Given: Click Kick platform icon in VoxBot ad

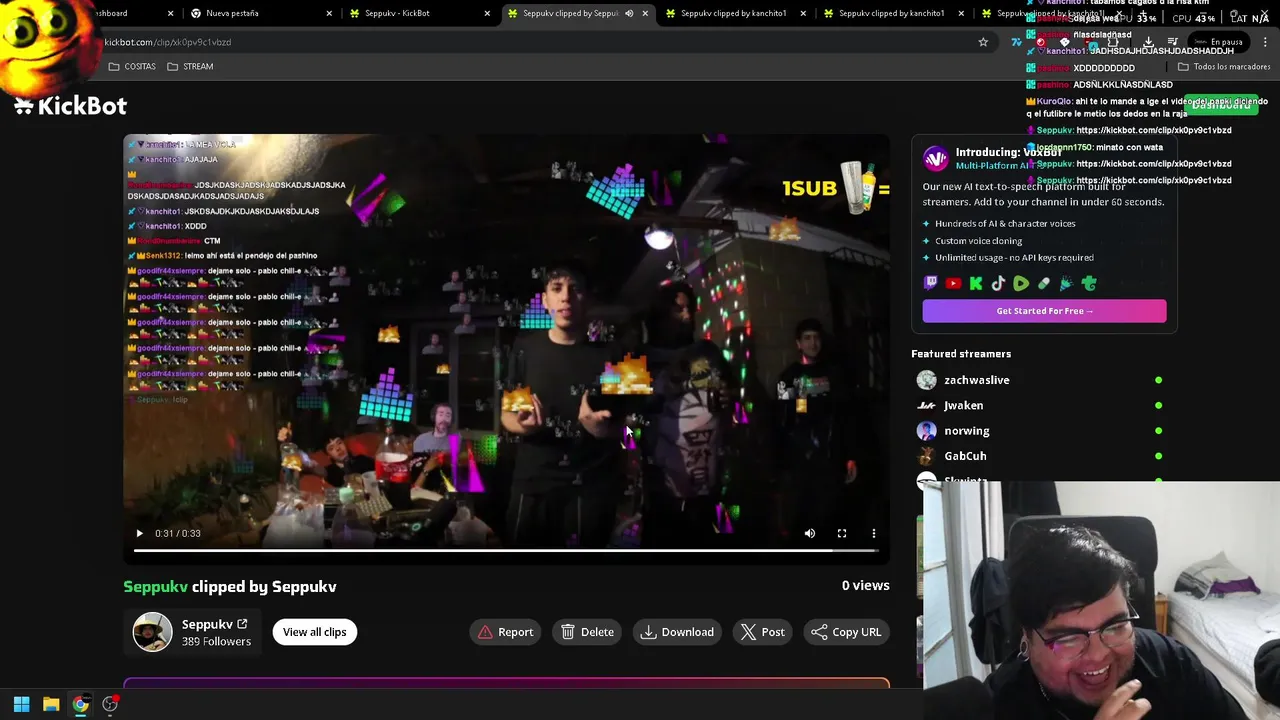Looking at the screenshot, I should tap(976, 284).
